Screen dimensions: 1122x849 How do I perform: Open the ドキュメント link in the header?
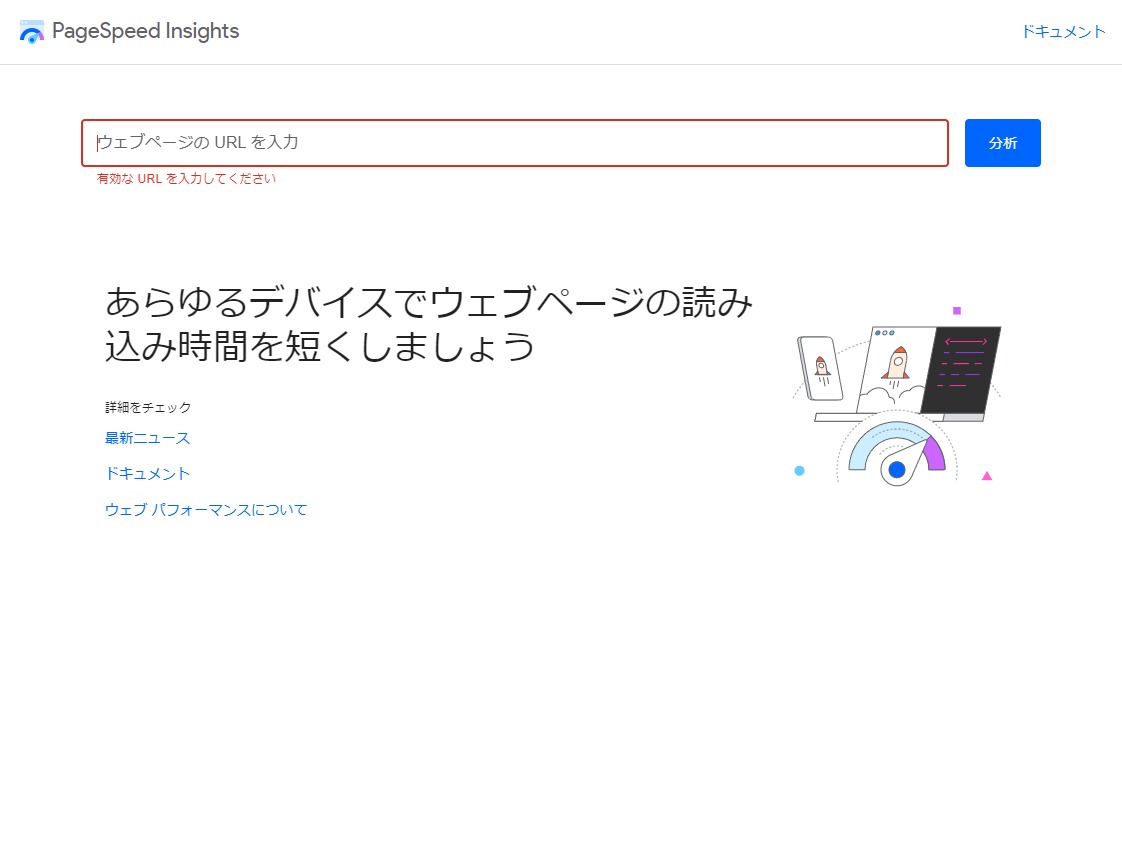tap(1063, 32)
